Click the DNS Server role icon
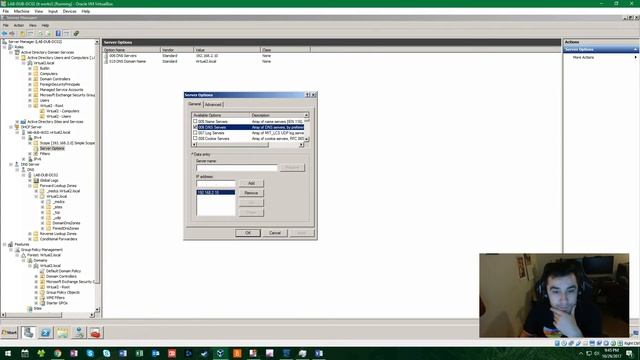 click(17, 164)
